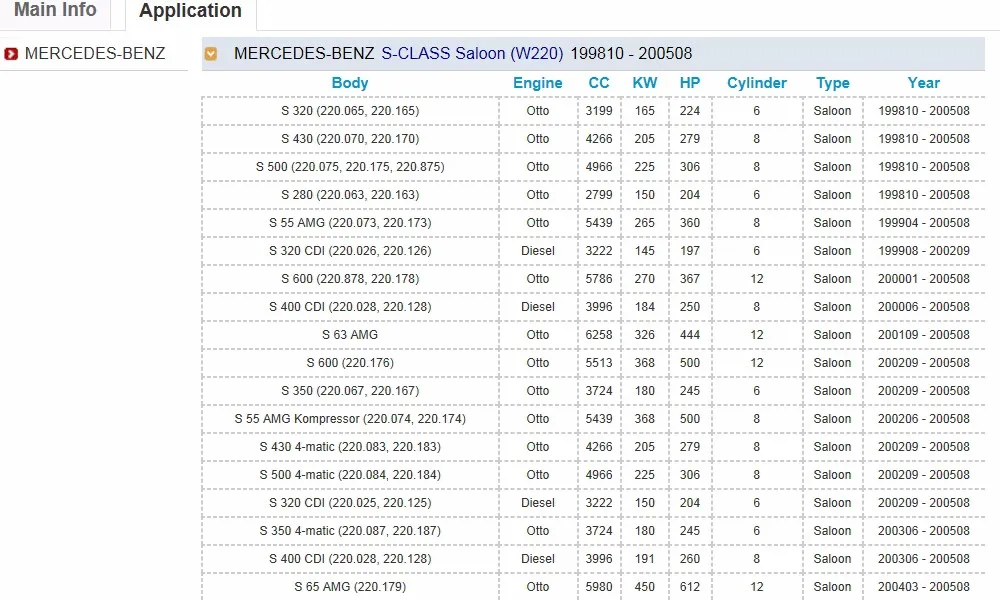This screenshot has height=600, width=1000.
Task: Click HP value 197
Action: (690, 251)
